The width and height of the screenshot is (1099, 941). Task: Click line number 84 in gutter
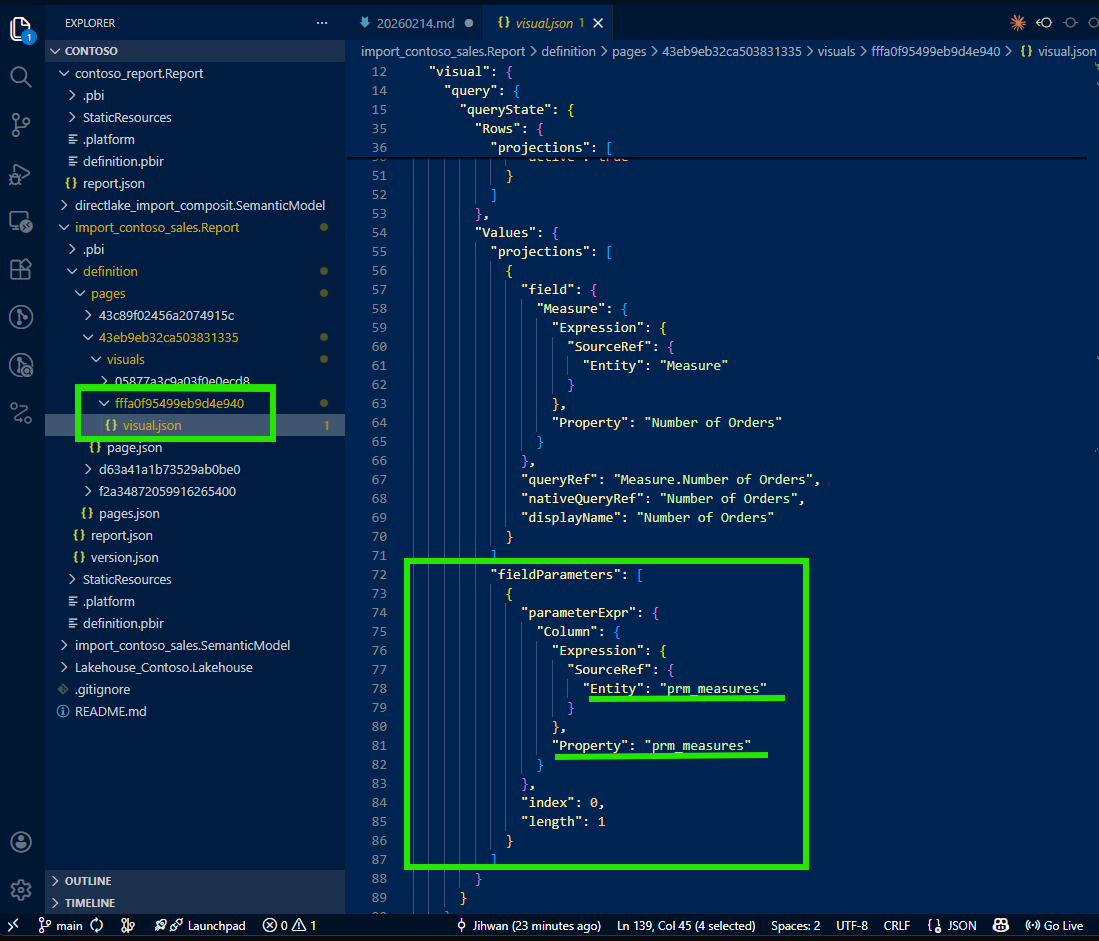pos(379,802)
